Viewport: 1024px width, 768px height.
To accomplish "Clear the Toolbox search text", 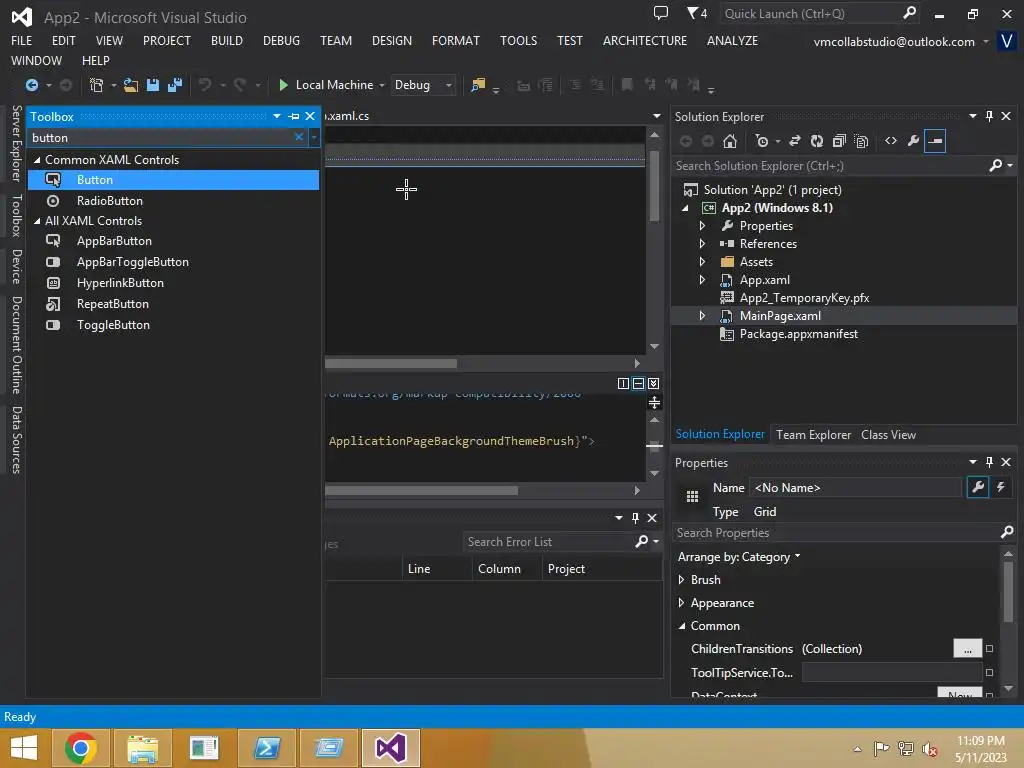I will pyautogui.click(x=298, y=137).
